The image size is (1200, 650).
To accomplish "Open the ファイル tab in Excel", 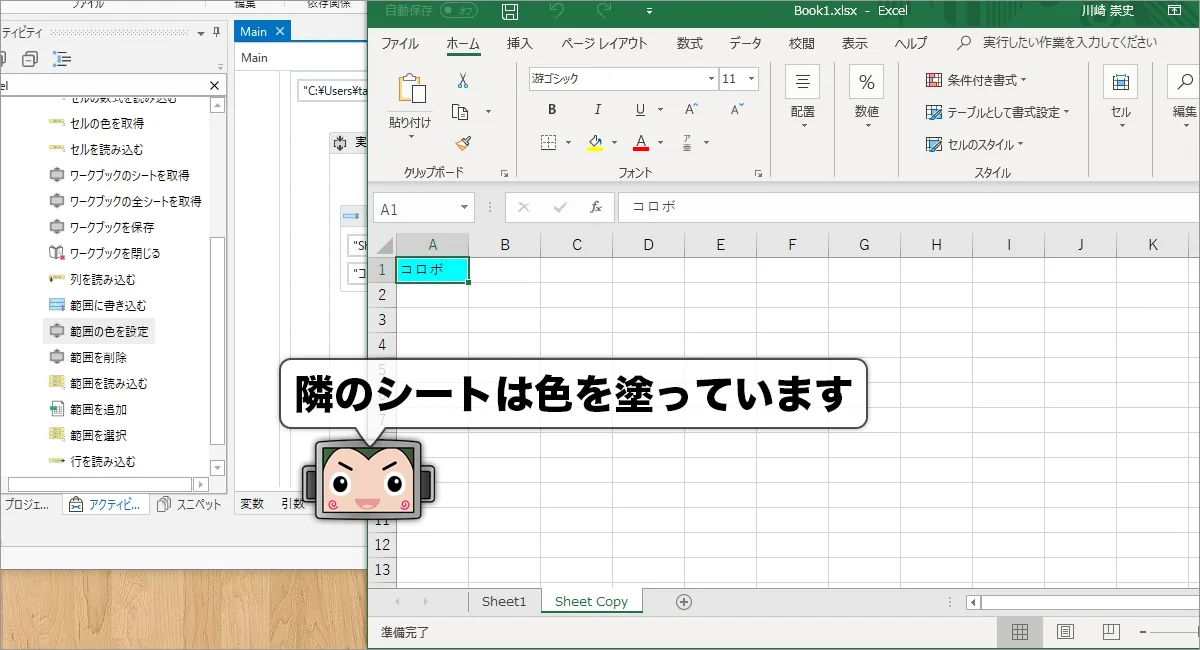I will 400,43.
